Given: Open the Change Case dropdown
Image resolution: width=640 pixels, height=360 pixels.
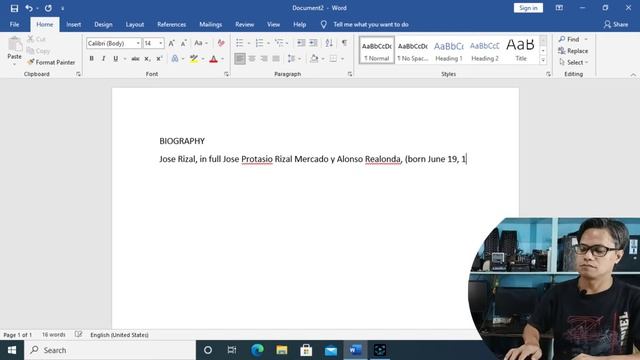Looking at the screenshot, I should click(201, 43).
